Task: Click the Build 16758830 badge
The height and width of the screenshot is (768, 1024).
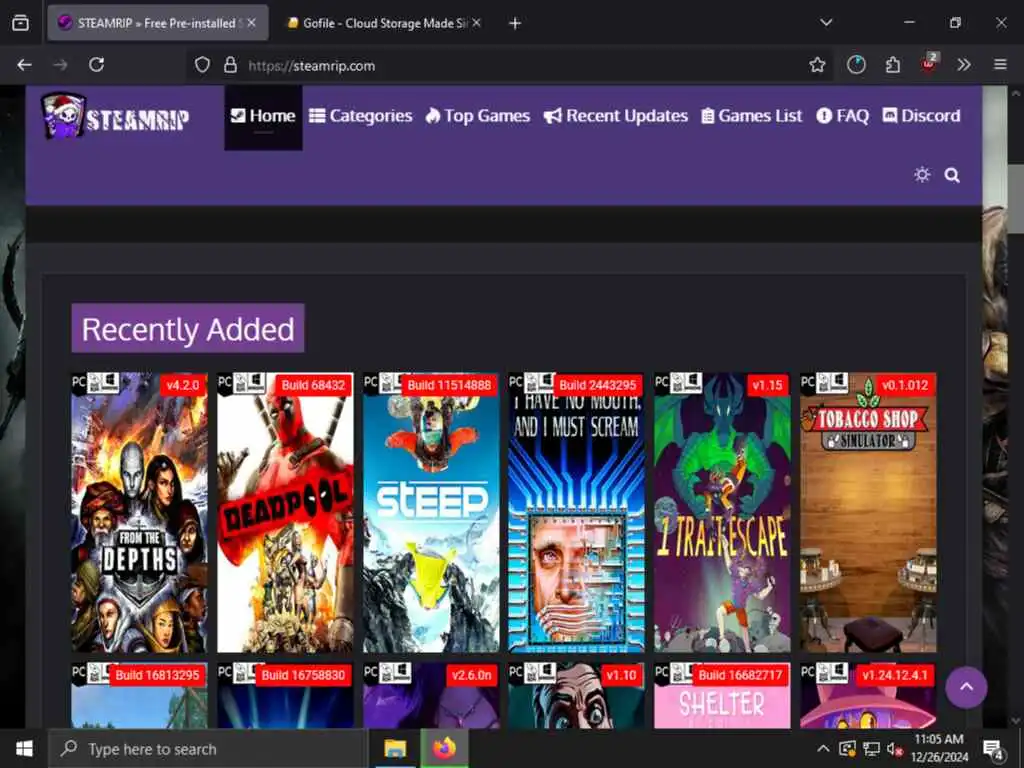Action: [x=303, y=675]
